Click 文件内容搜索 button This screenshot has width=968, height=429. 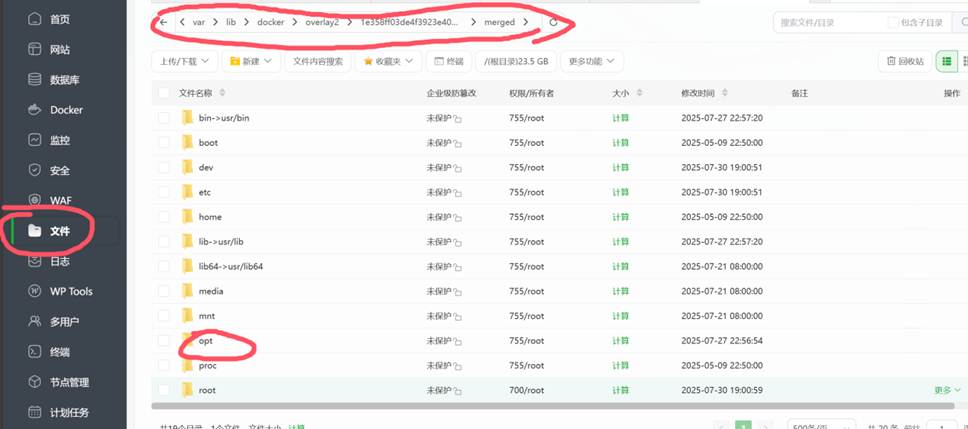(x=317, y=61)
